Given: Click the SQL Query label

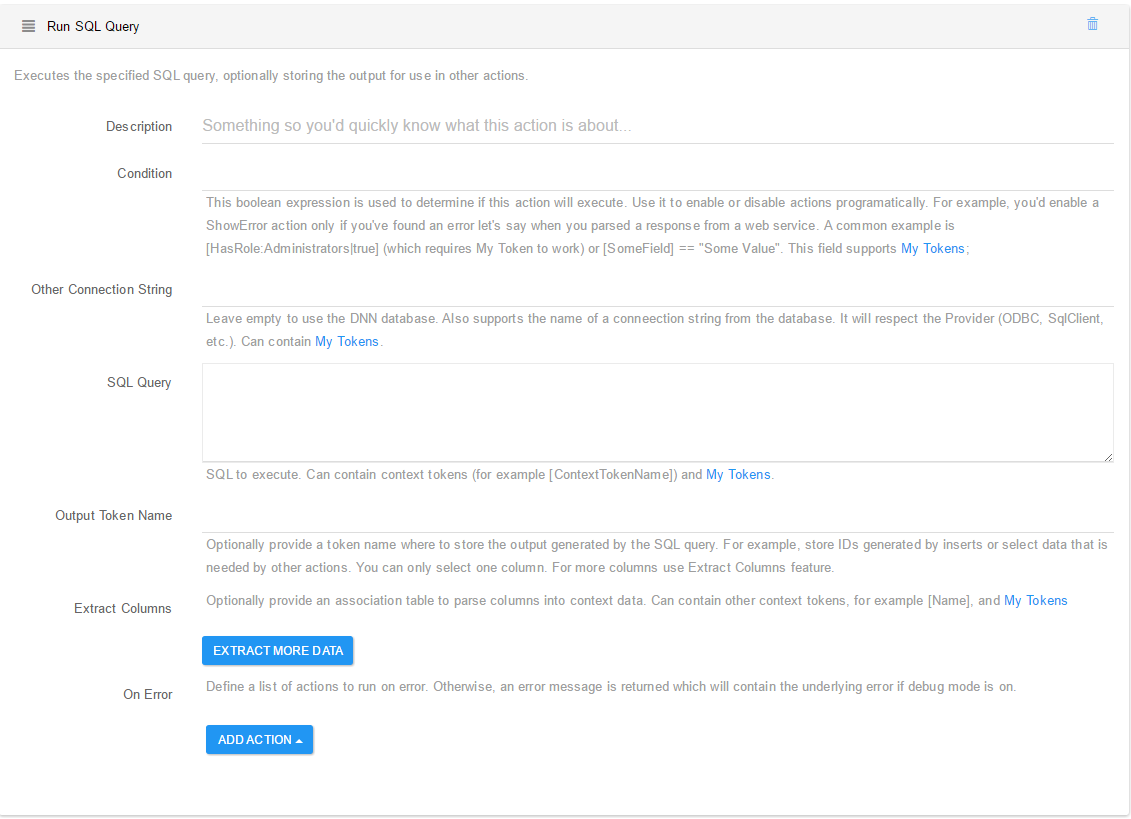Looking at the screenshot, I should [139, 382].
